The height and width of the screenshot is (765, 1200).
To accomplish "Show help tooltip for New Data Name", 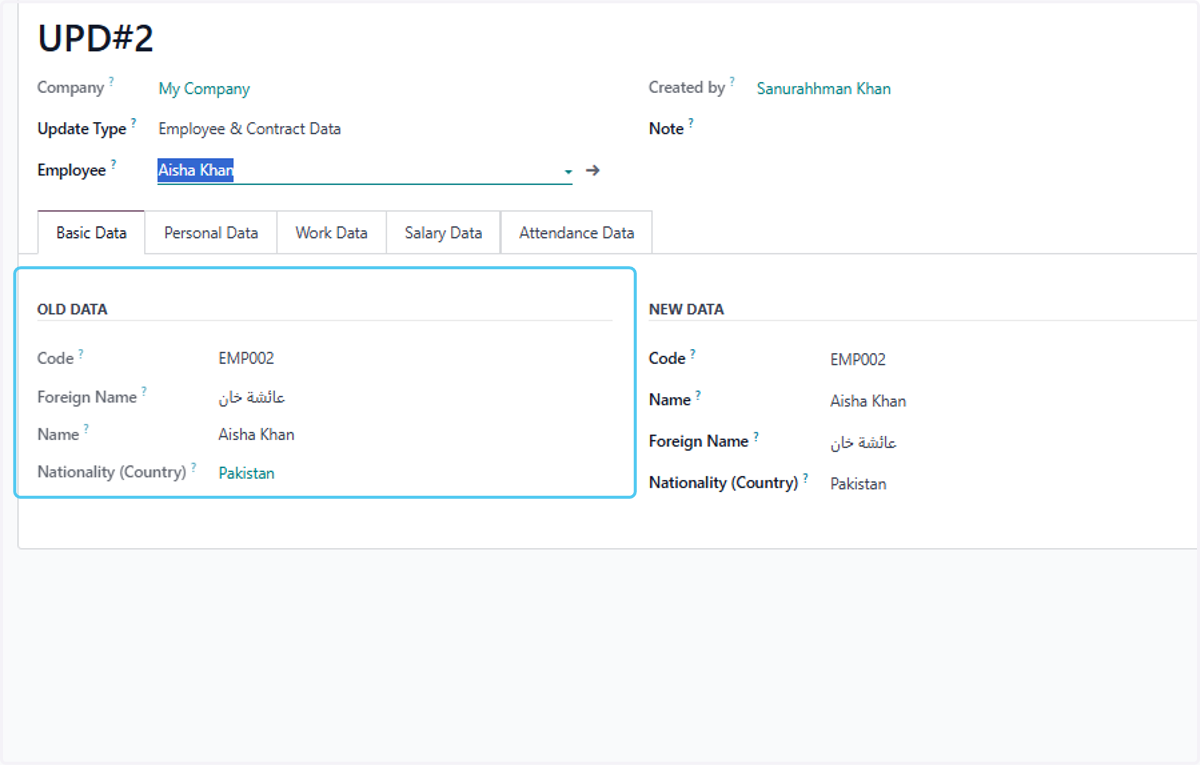I will pyautogui.click(x=698, y=394).
